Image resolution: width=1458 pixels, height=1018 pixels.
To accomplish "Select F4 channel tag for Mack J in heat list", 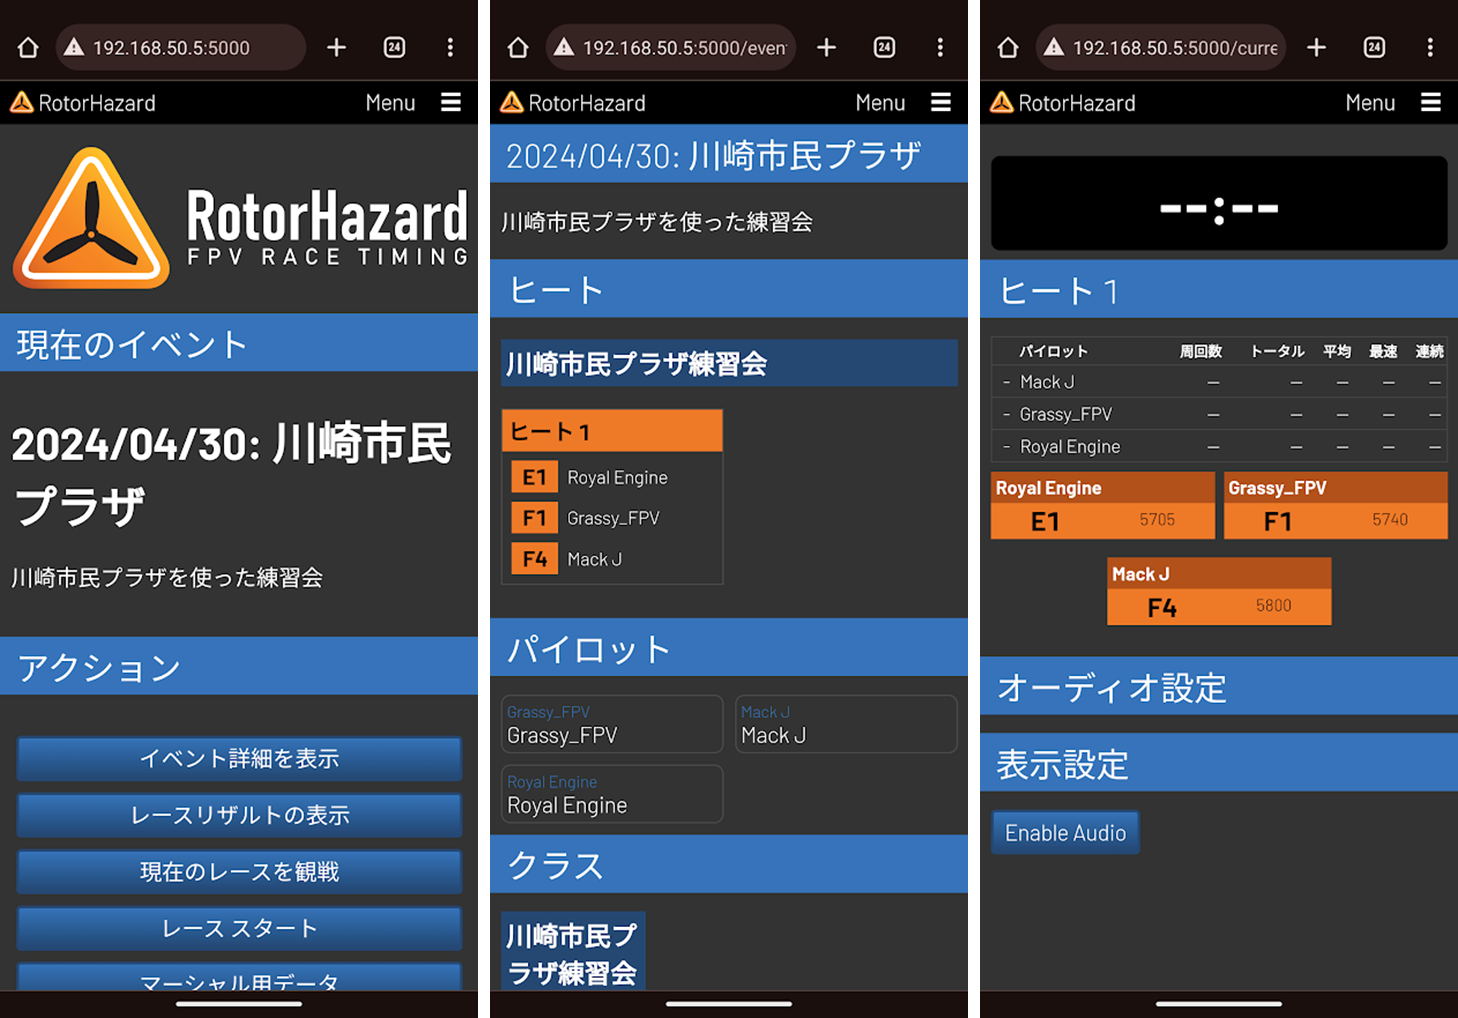I will (x=534, y=559).
